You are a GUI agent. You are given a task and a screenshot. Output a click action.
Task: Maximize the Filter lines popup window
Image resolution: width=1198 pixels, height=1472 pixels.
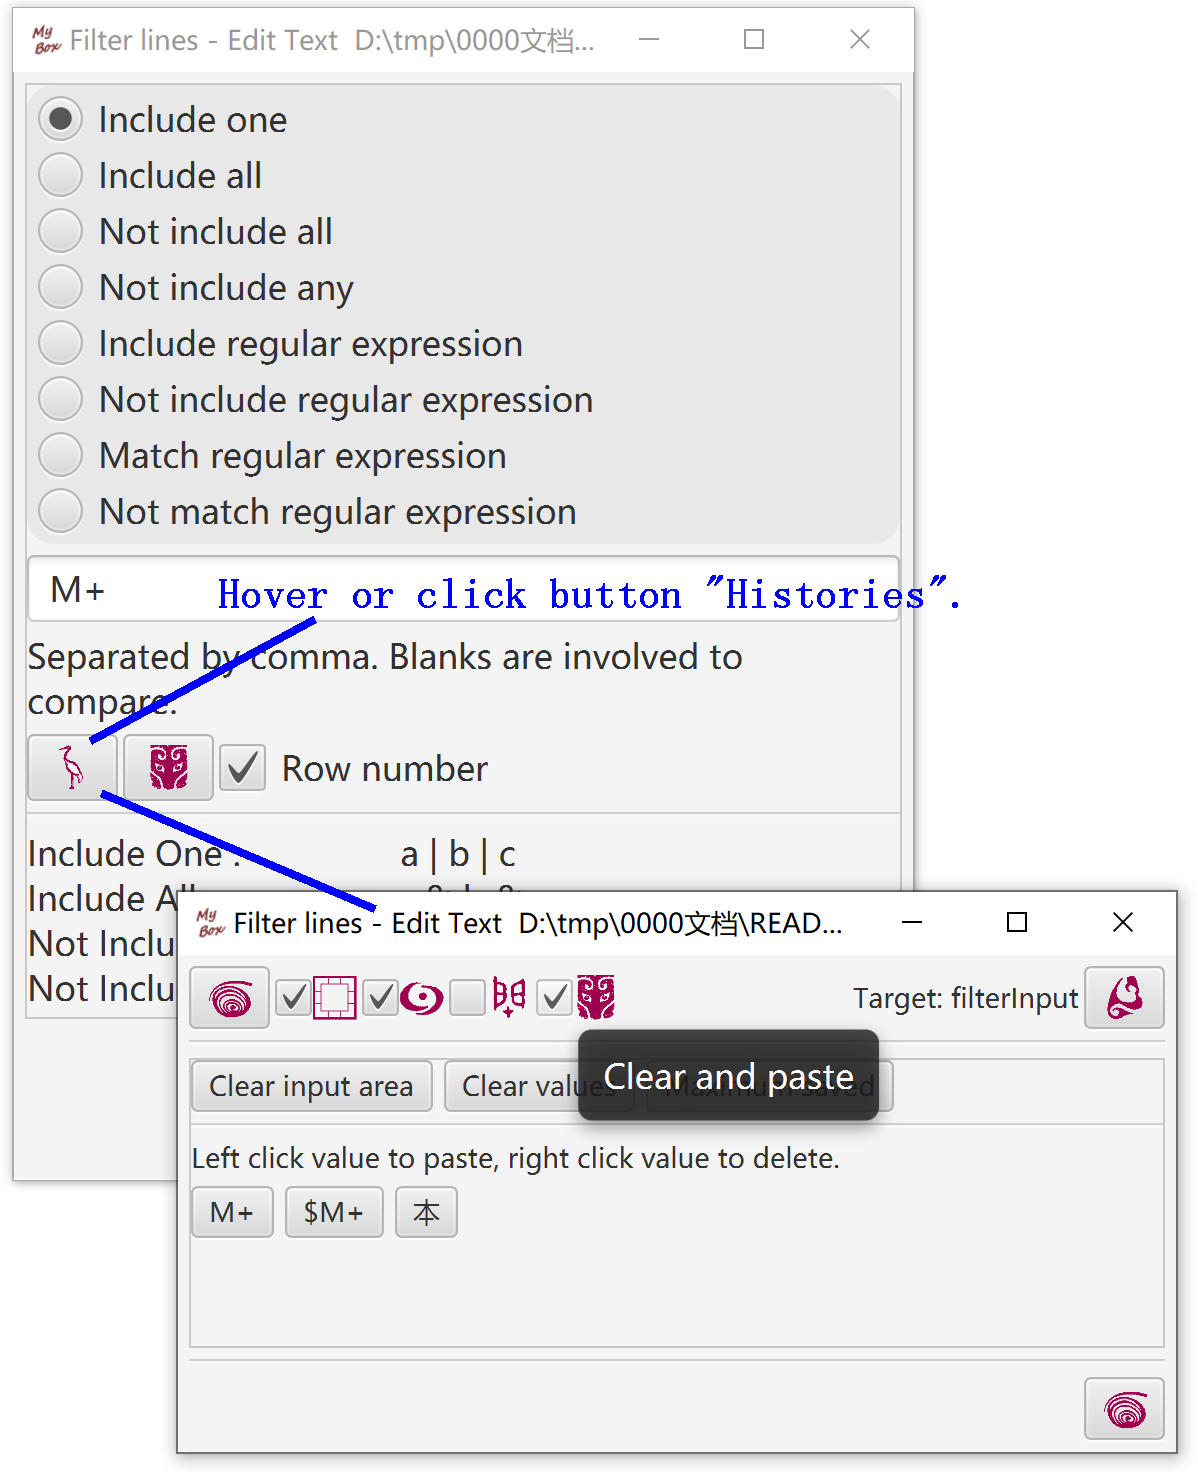pos(1016,922)
